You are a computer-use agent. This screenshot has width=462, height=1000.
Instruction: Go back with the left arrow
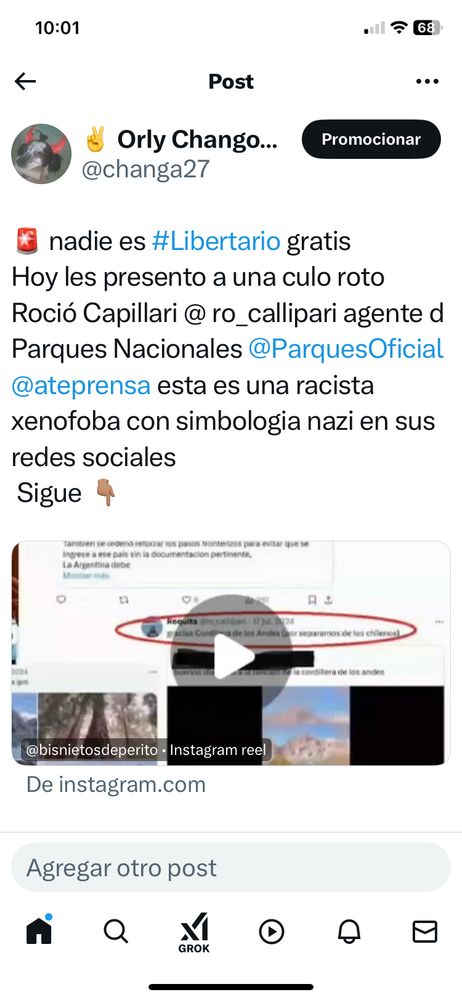(x=25, y=81)
